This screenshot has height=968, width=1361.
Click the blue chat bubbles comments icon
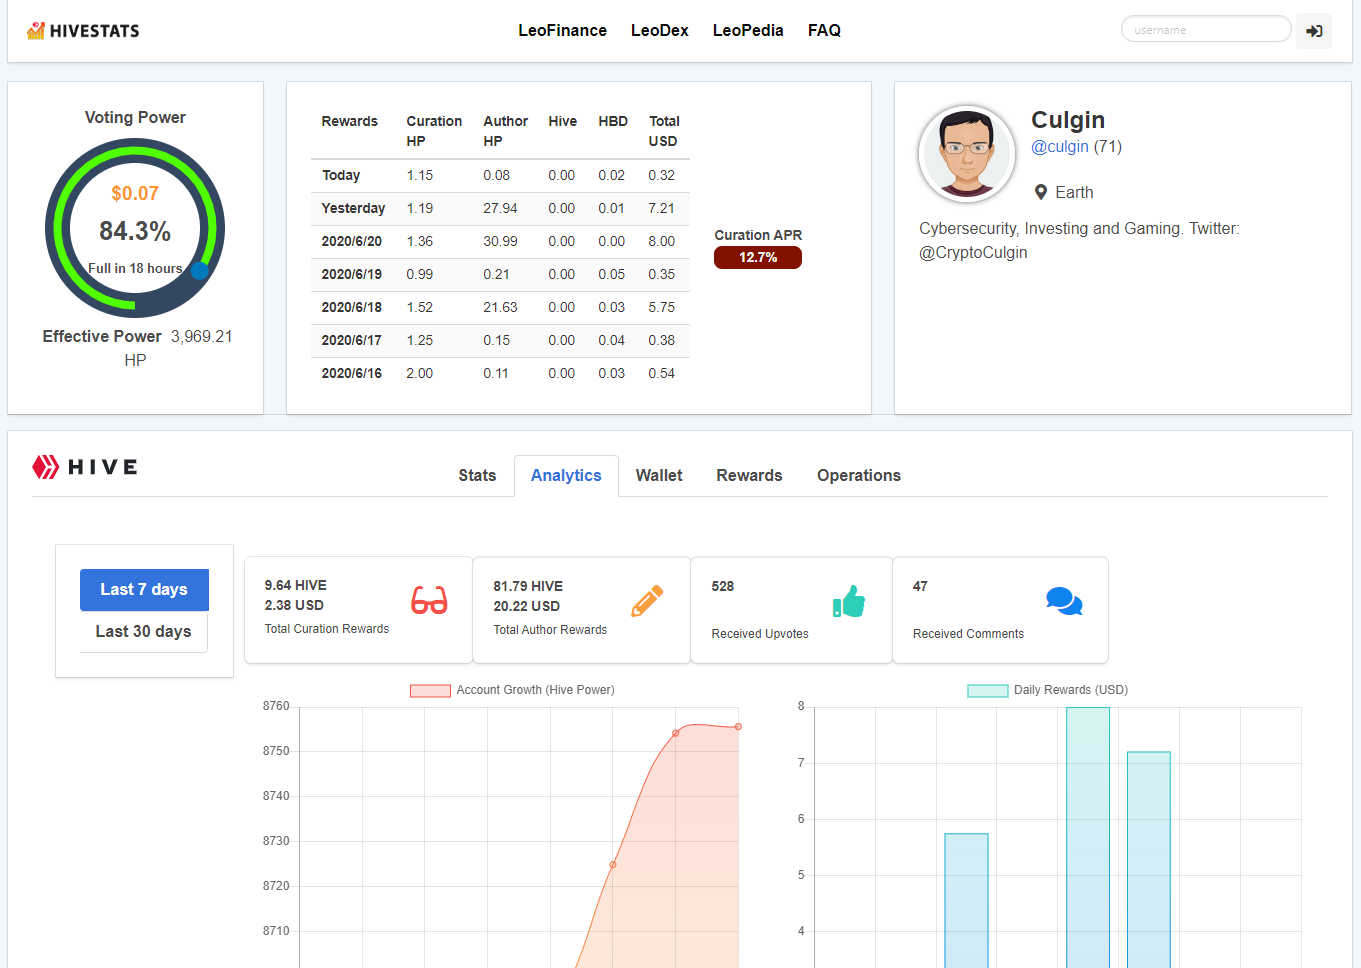tap(1064, 601)
